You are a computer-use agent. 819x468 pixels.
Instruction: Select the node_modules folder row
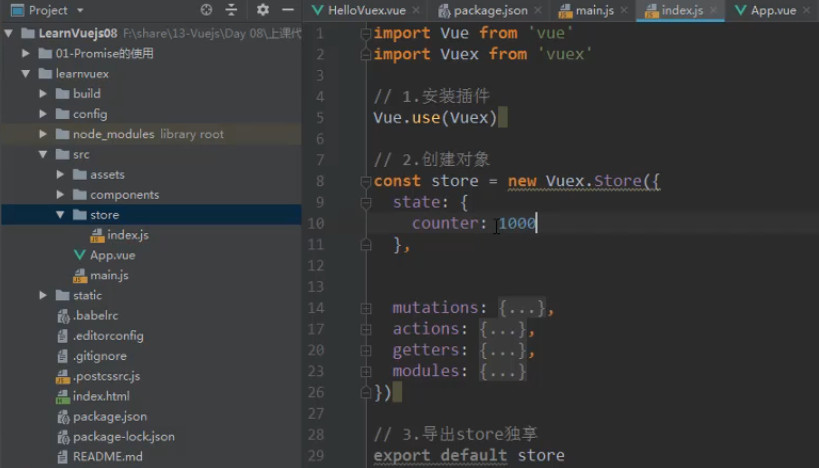pyautogui.click(x=151, y=134)
